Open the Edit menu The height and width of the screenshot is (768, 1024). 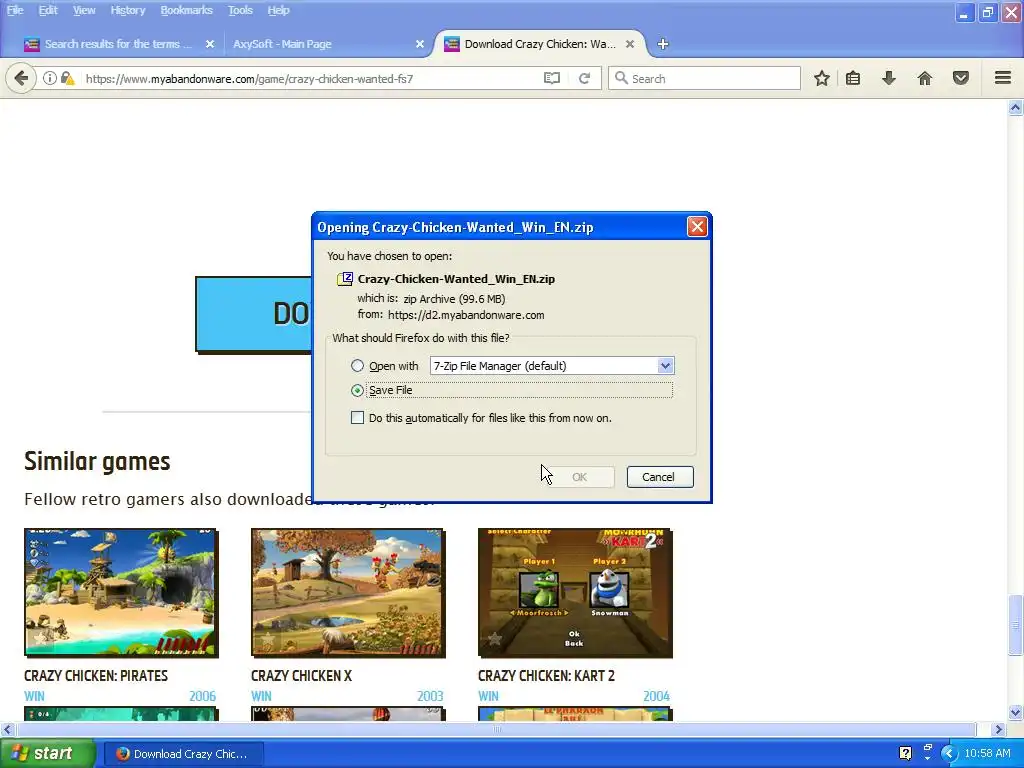pyautogui.click(x=48, y=10)
